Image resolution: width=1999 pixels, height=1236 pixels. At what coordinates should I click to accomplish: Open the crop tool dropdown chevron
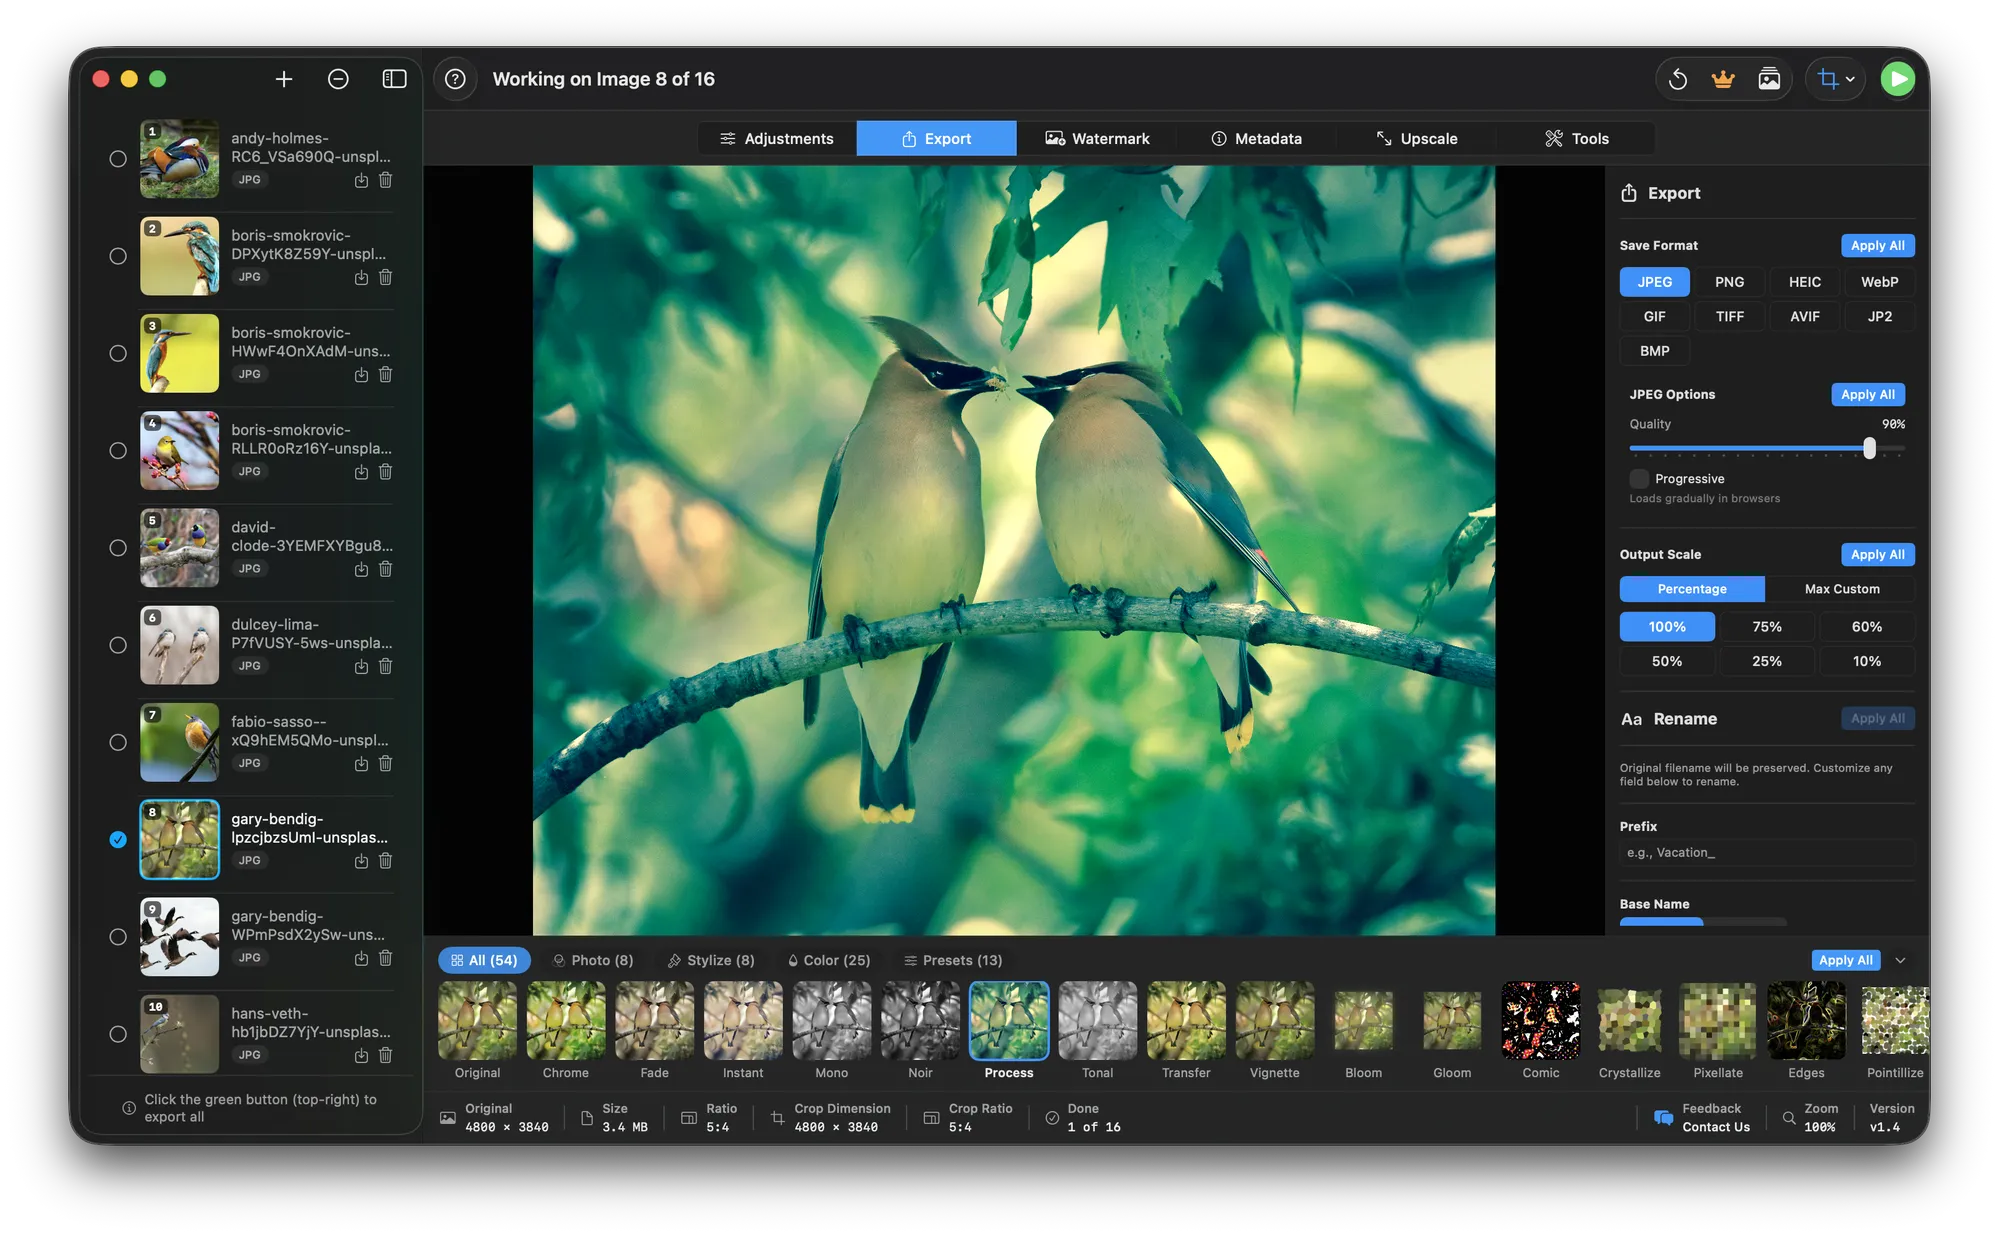click(1849, 80)
